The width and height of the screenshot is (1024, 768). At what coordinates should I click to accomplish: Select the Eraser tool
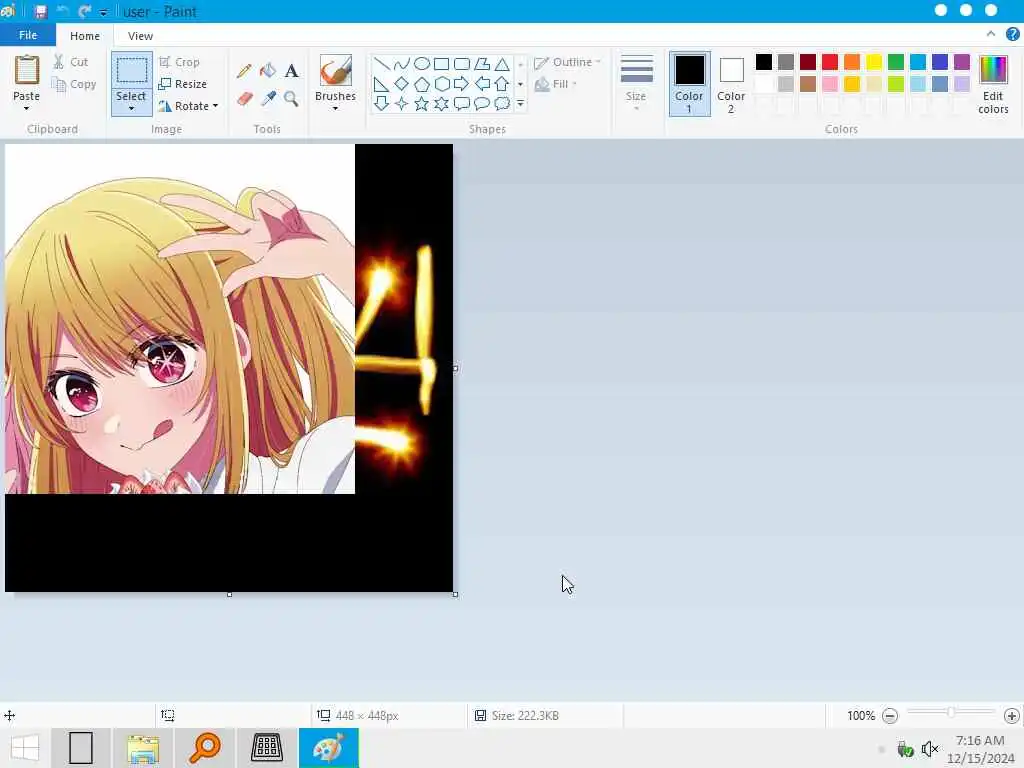pos(244,99)
